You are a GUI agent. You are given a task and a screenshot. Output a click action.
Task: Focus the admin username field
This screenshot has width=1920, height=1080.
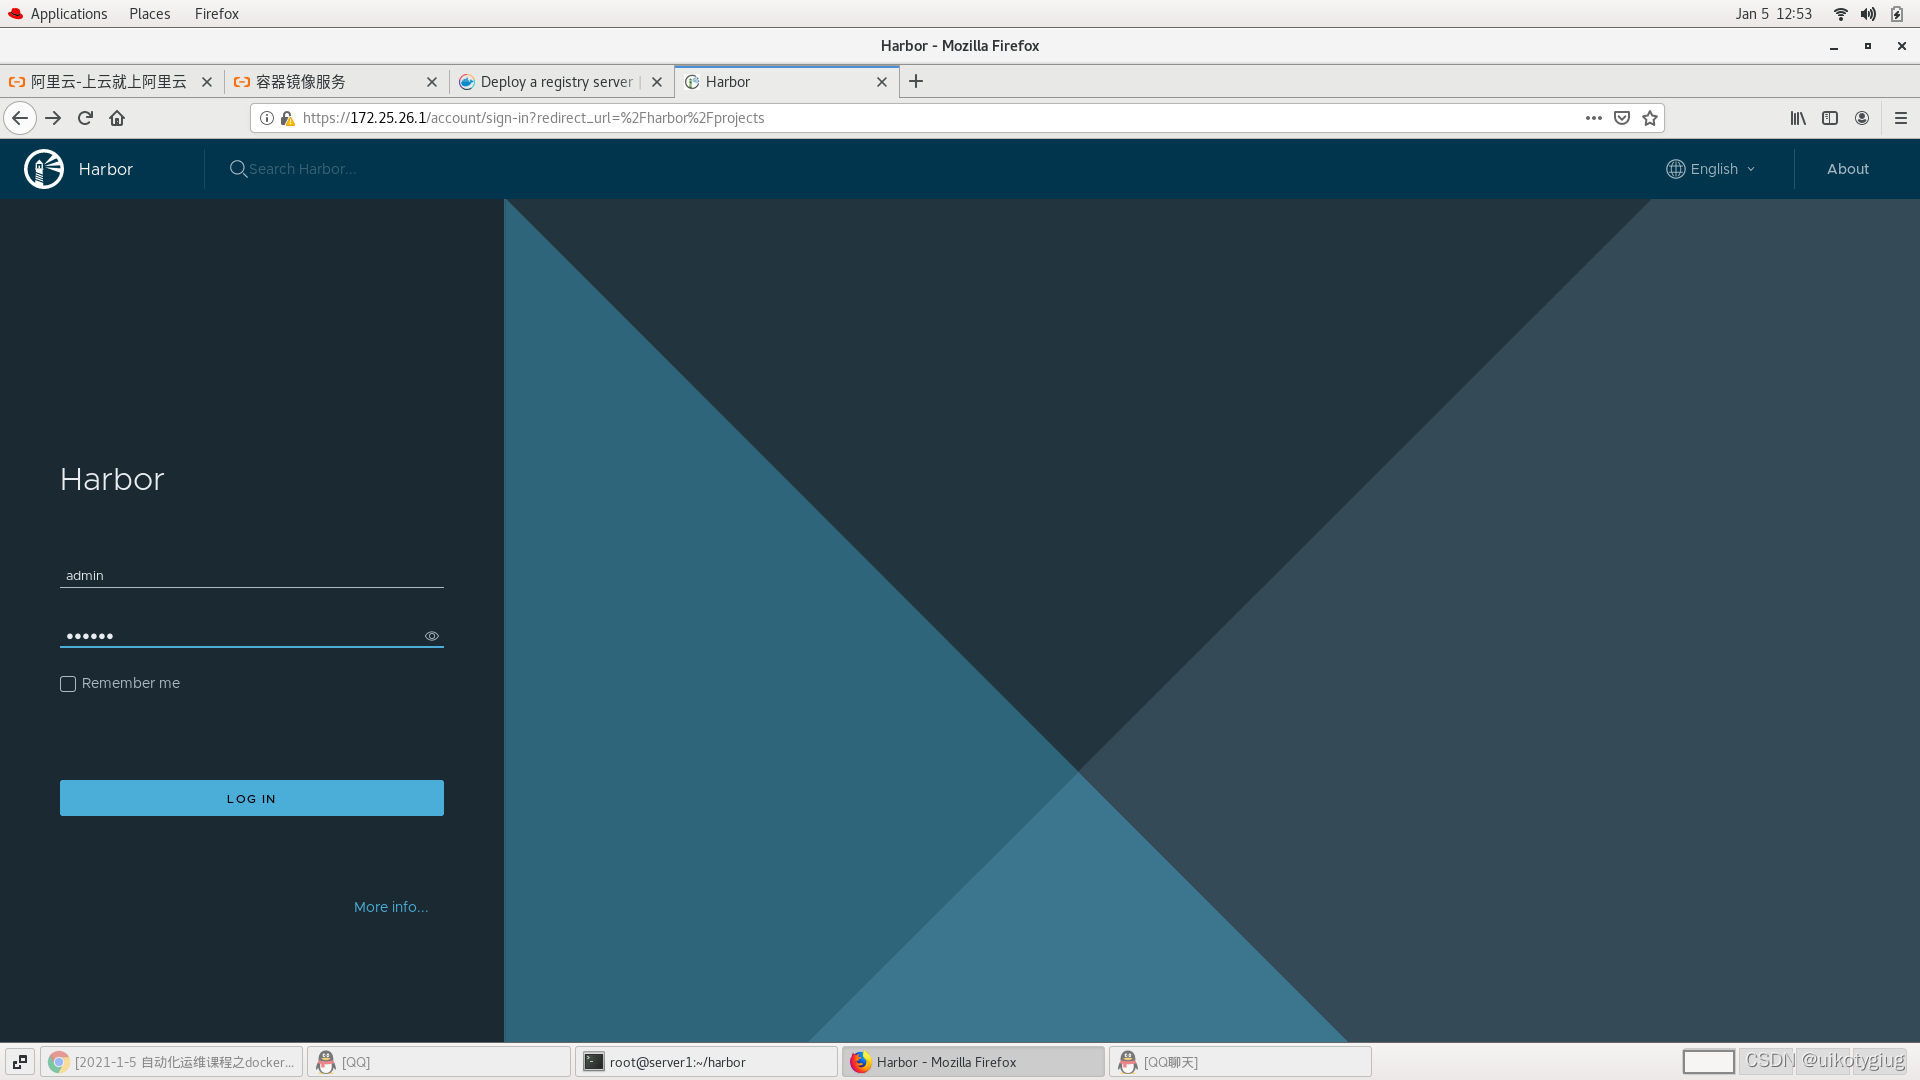coord(252,575)
